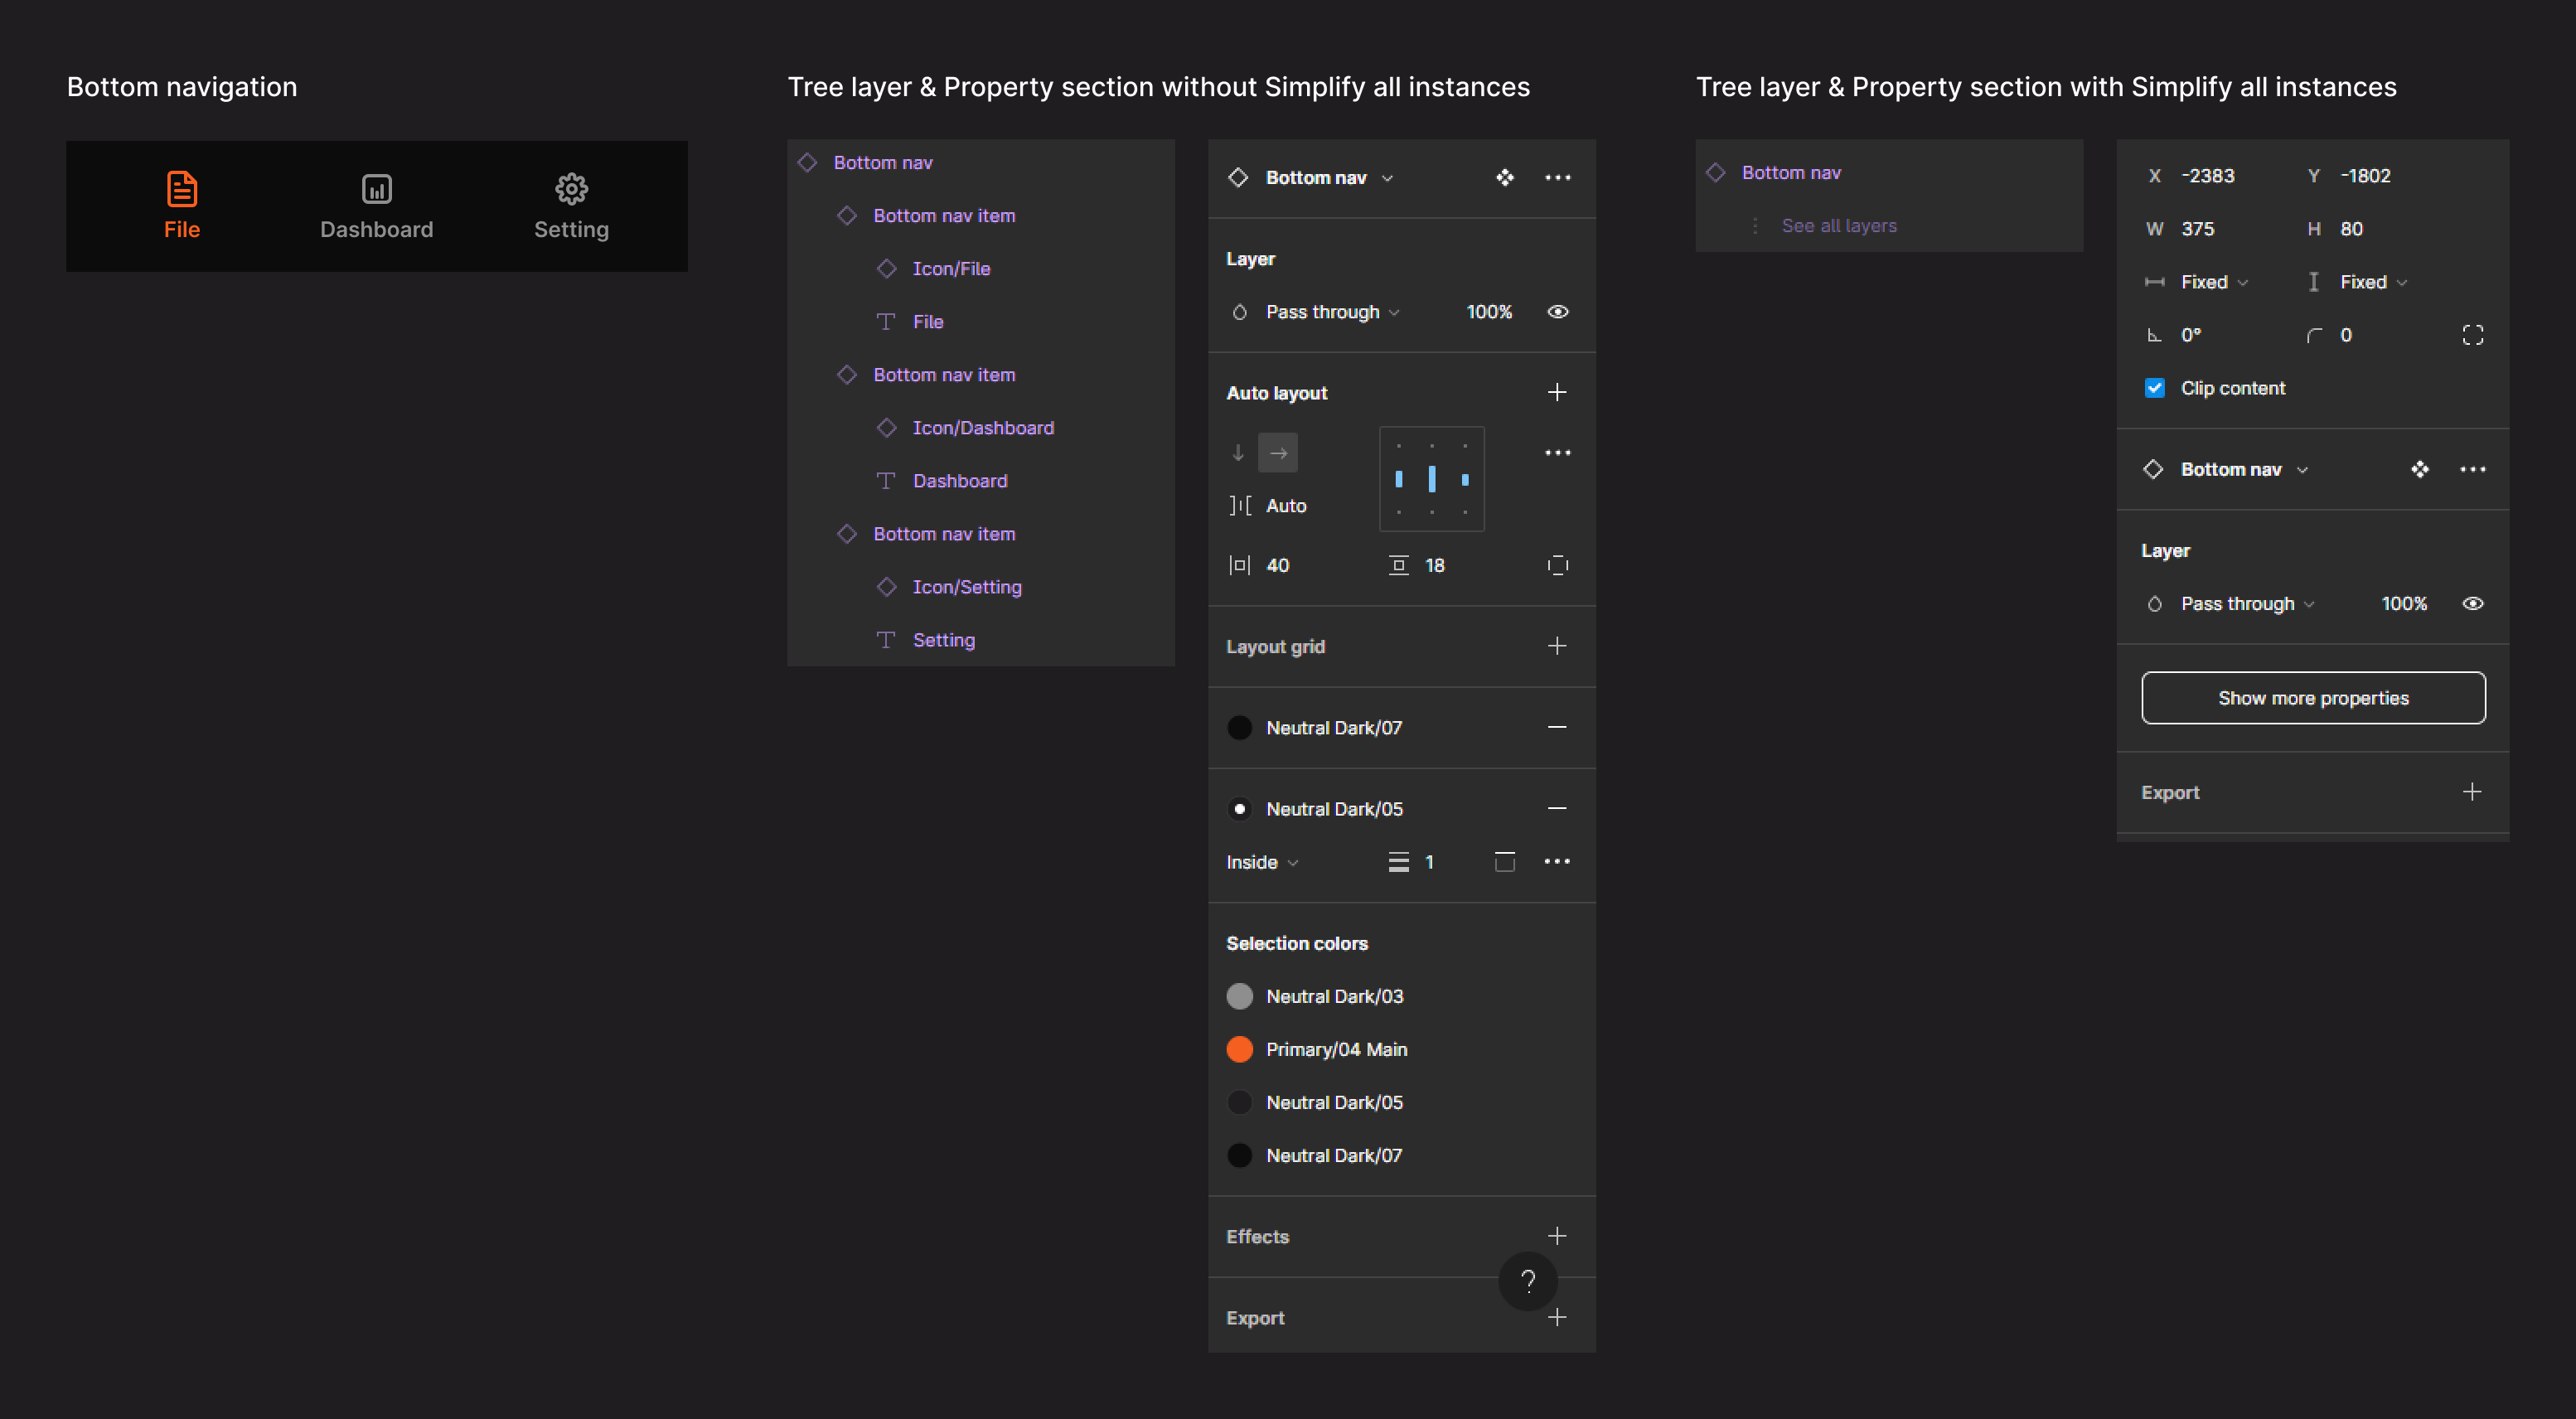Click See all layers

pos(1838,225)
